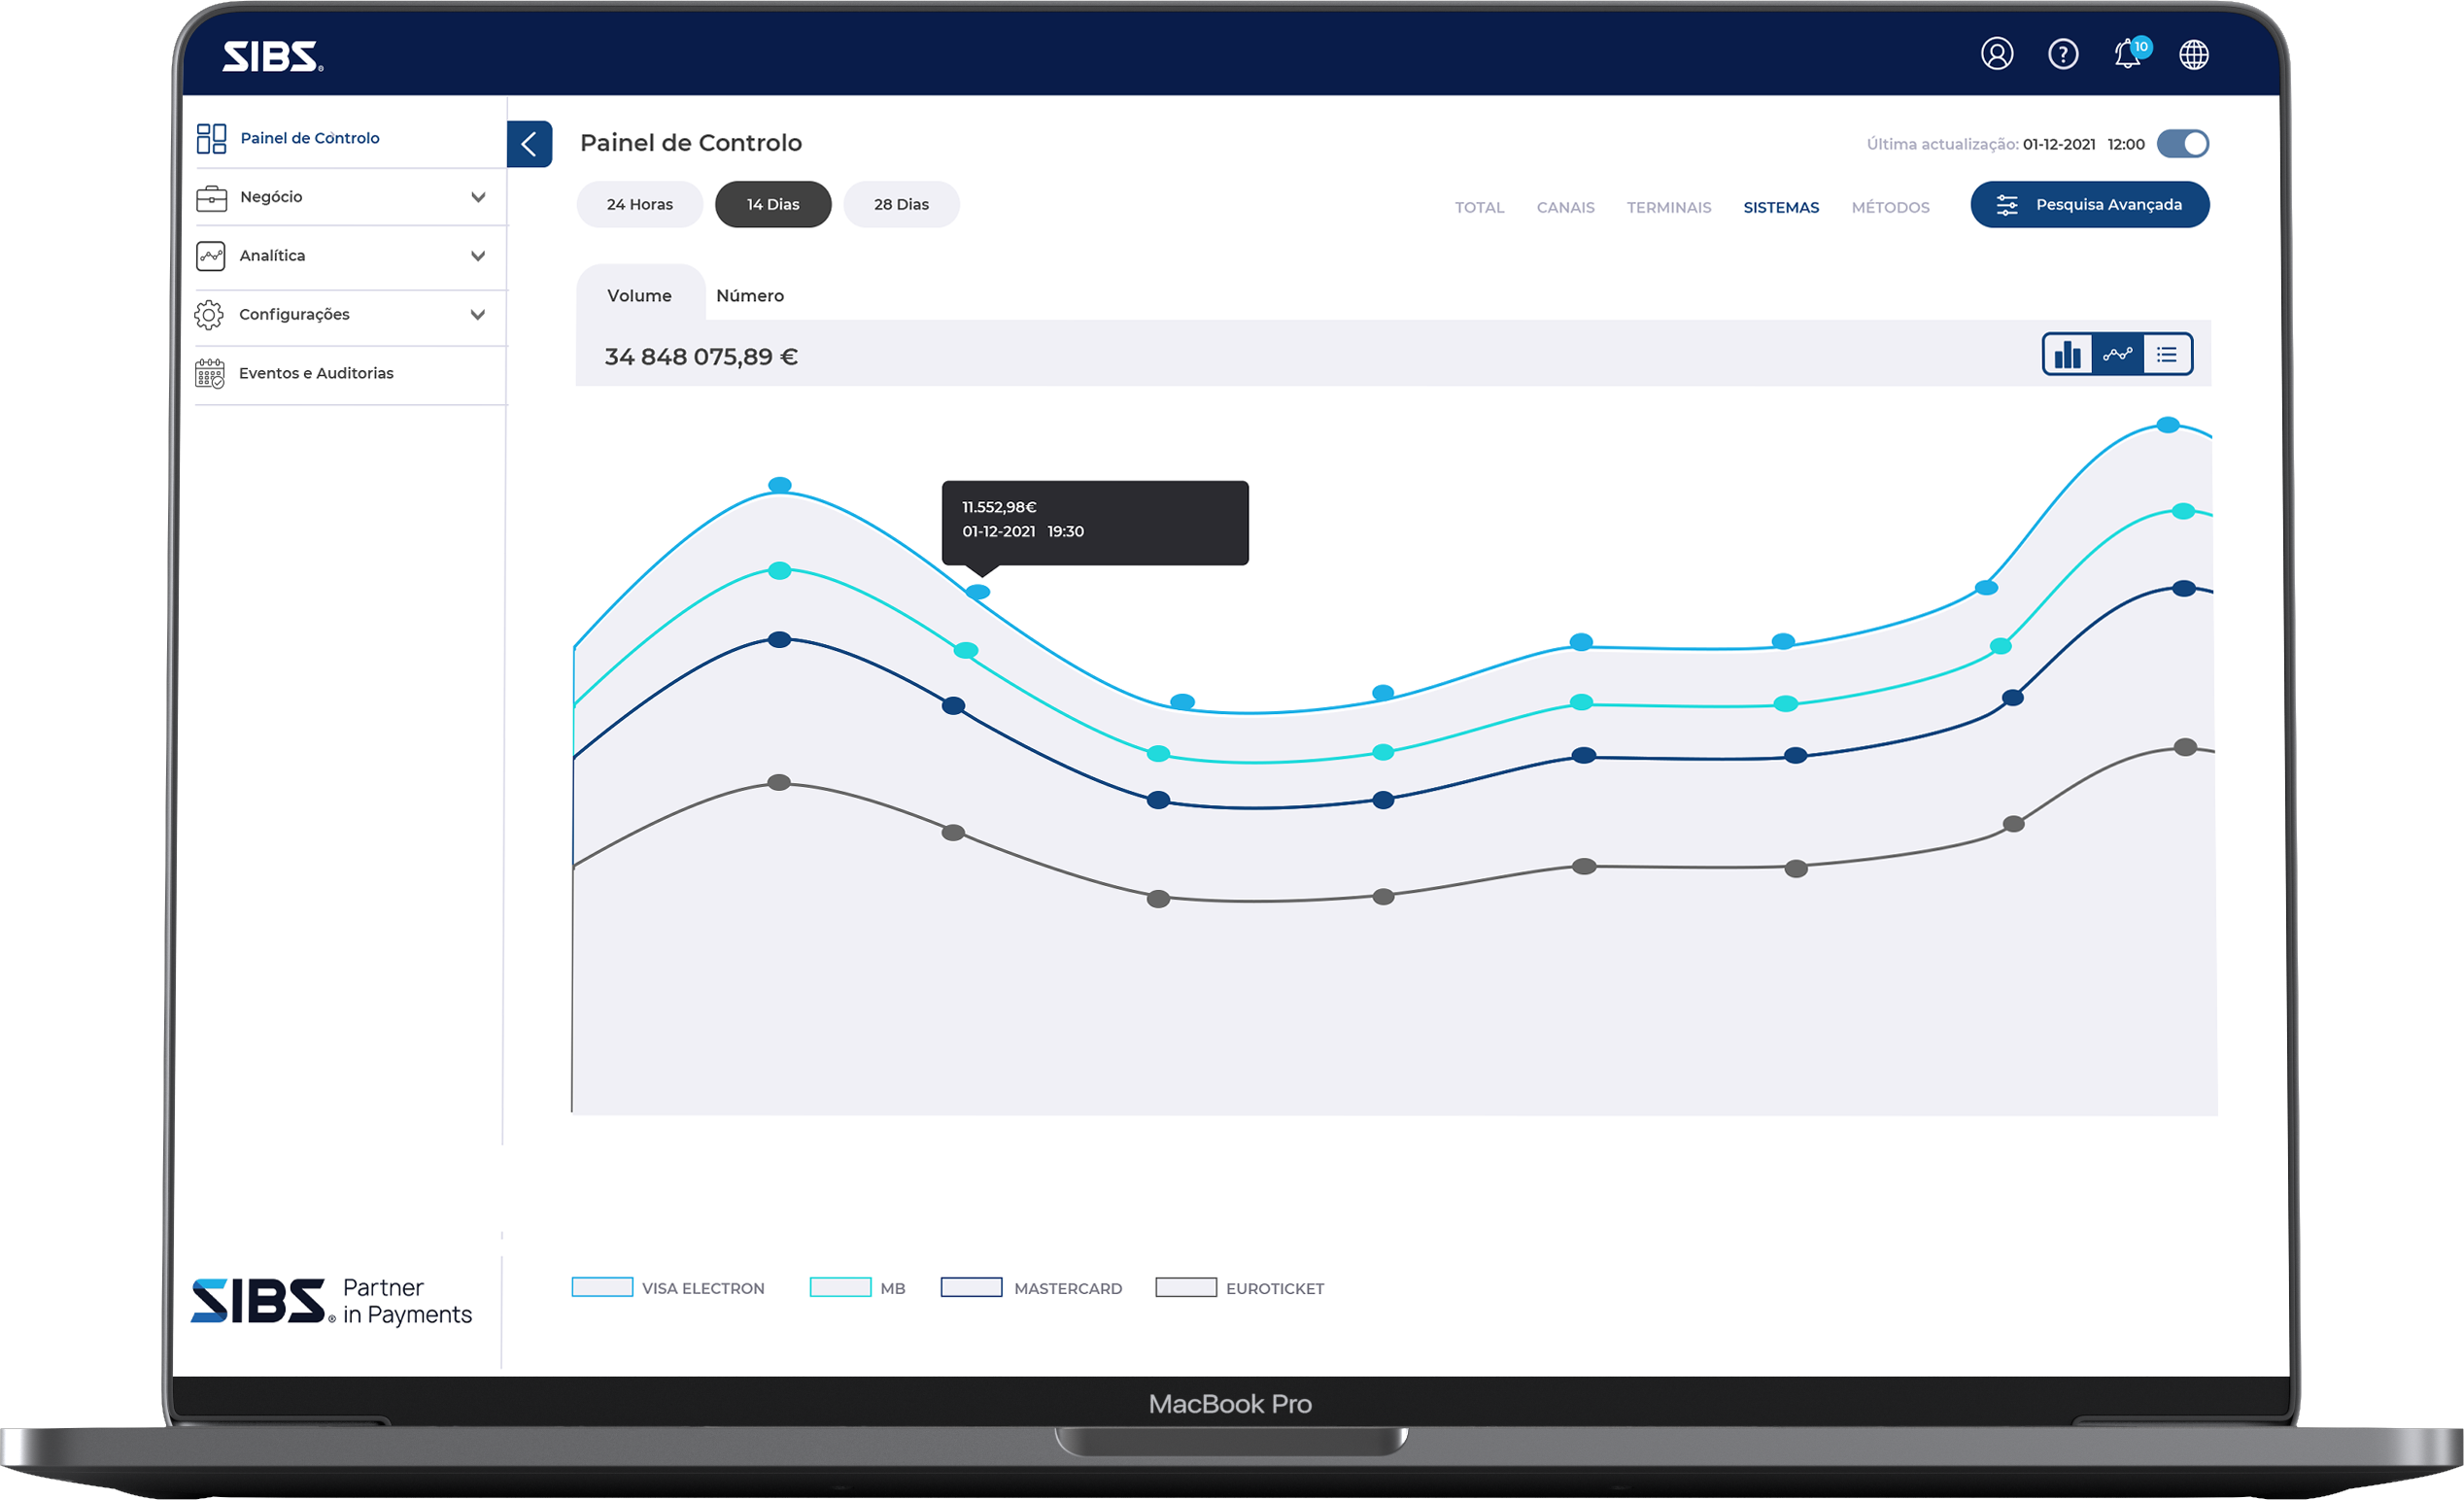Switch to the Número tab
Screen dimensions: 2464x1500
click(749, 296)
